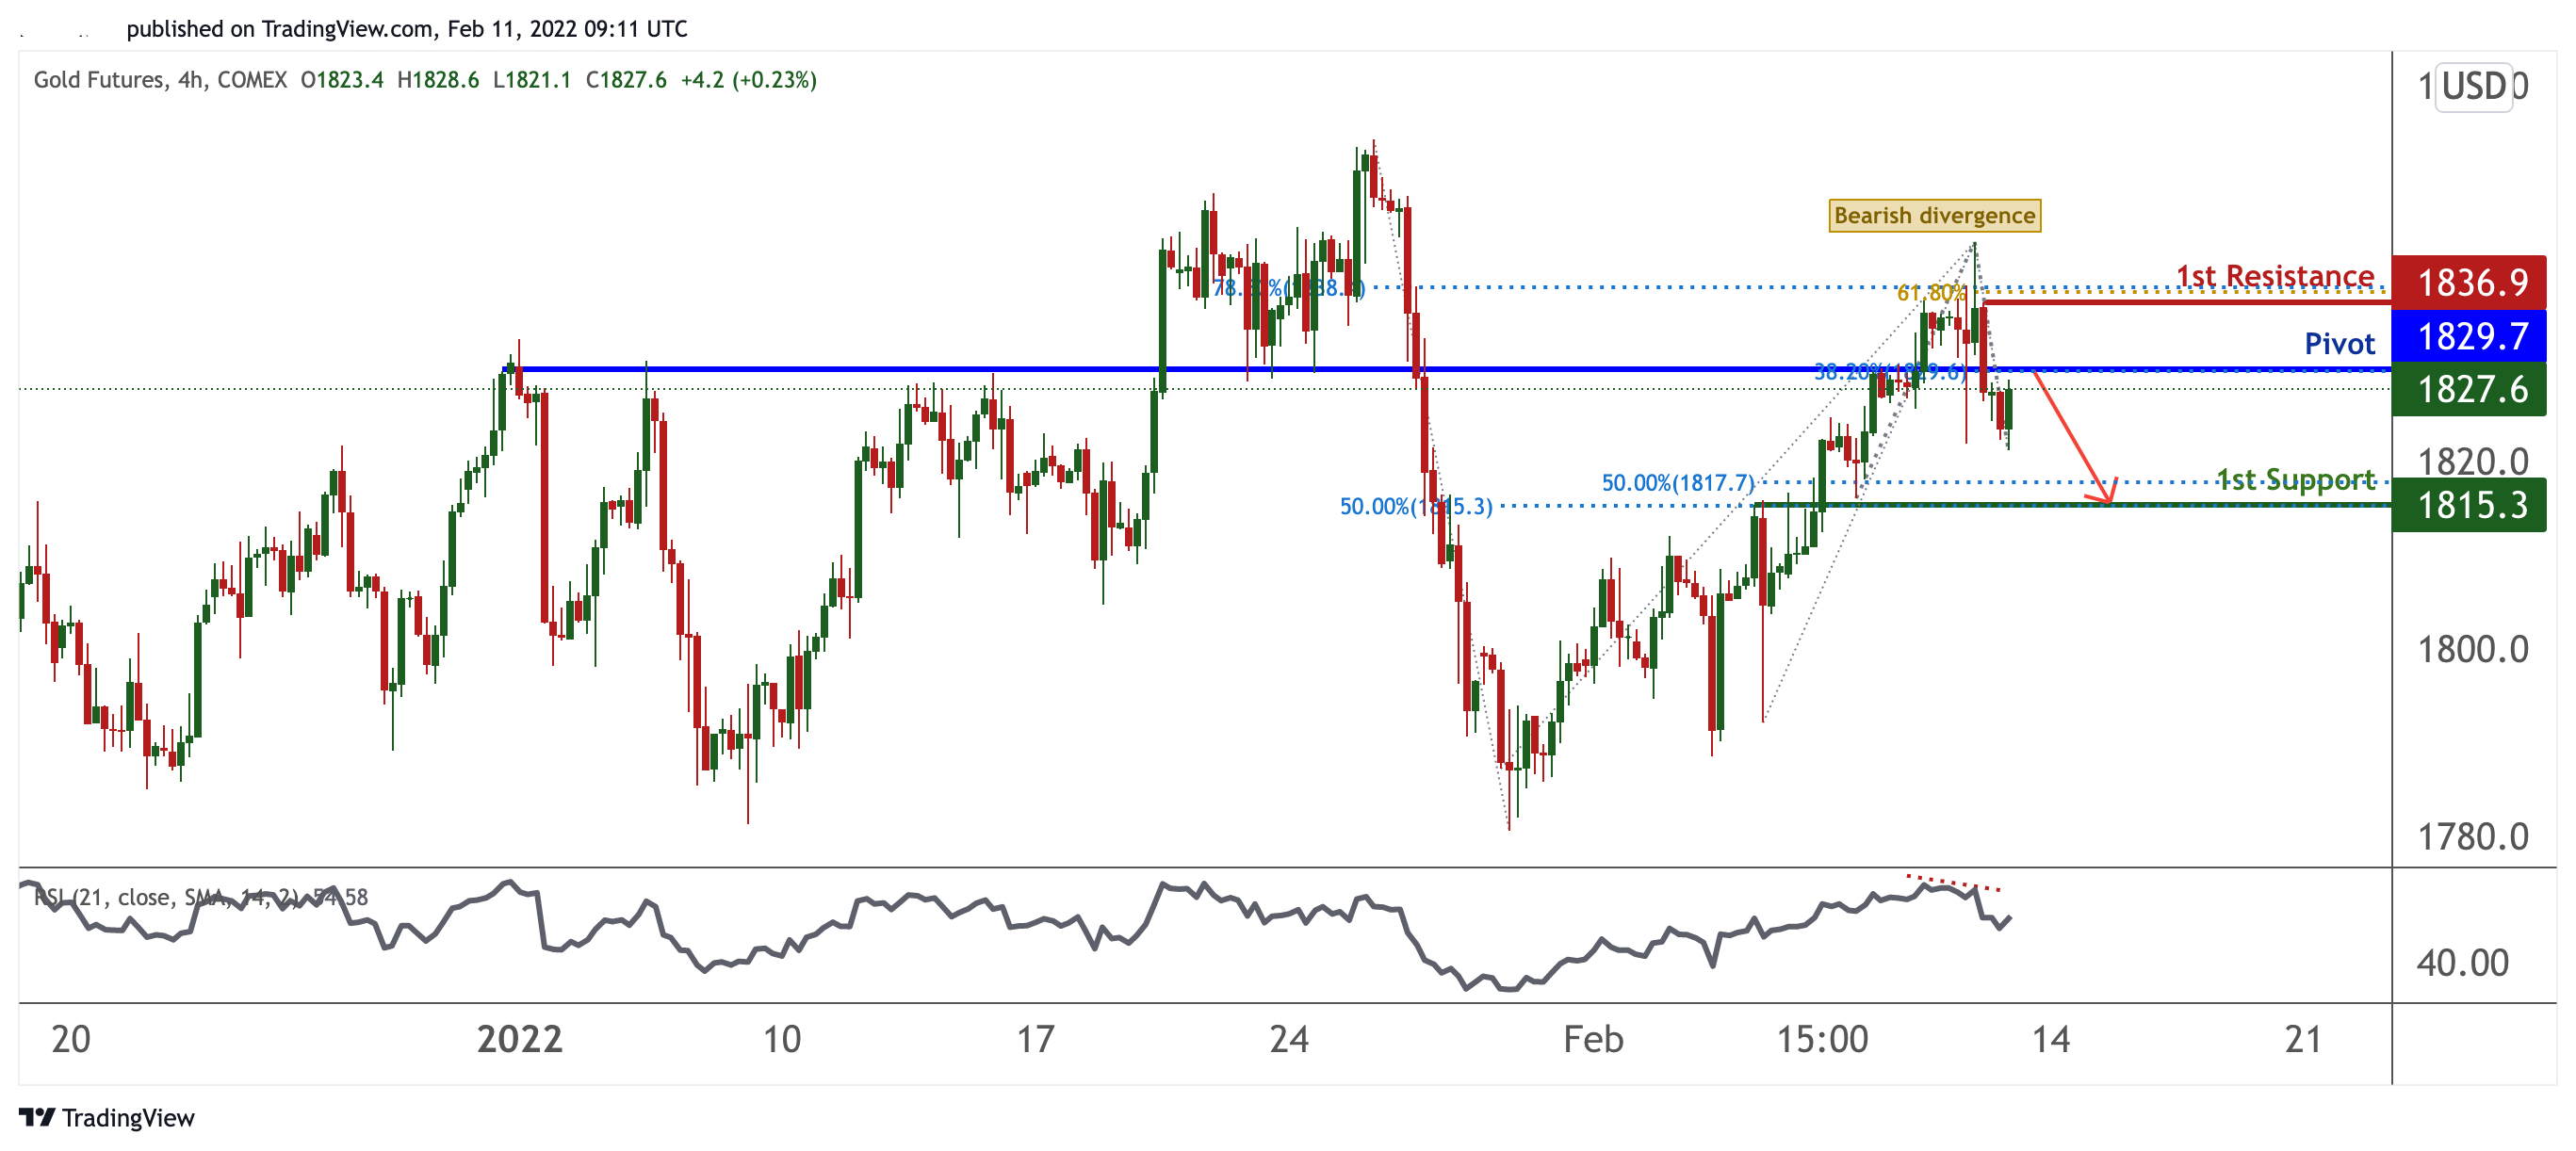This screenshot has height=1151, width=2576.
Task: Click the 1800.0 price axis label
Action: click(2472, 650)
